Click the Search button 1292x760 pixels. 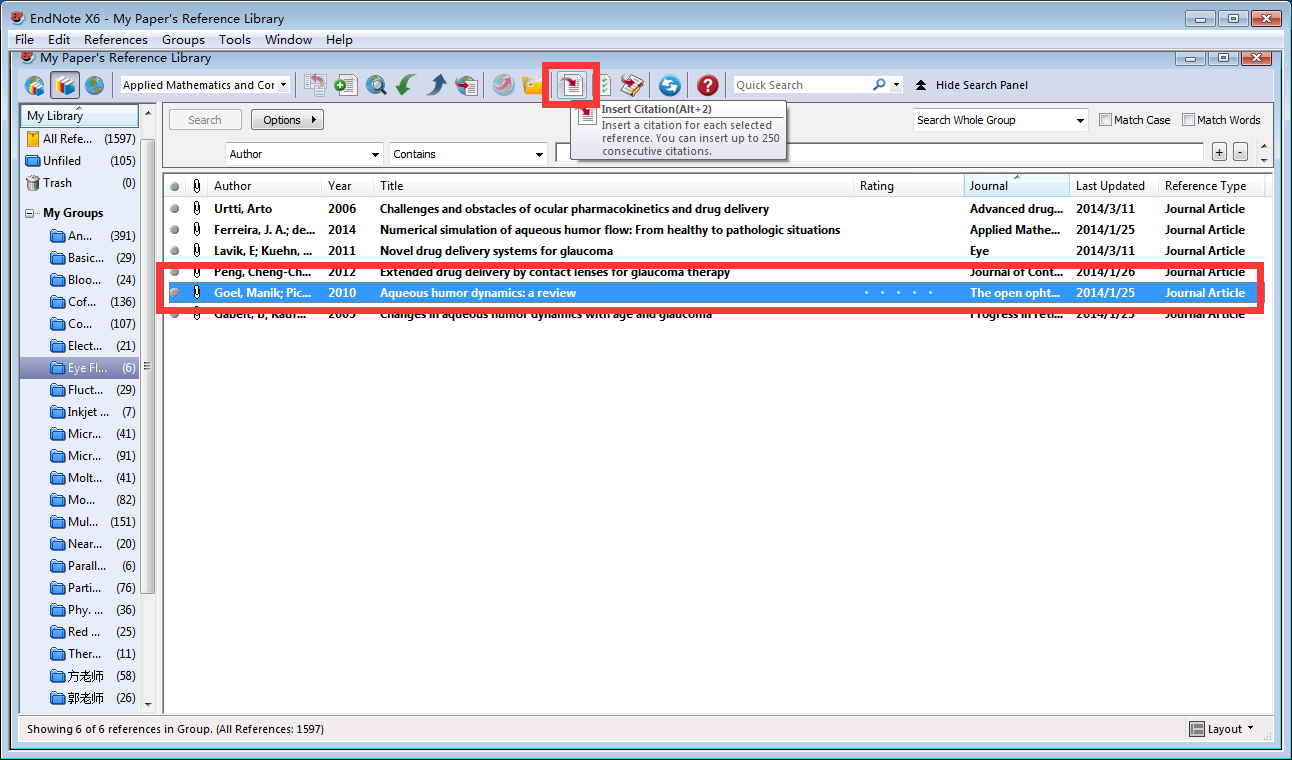point(205,120)
